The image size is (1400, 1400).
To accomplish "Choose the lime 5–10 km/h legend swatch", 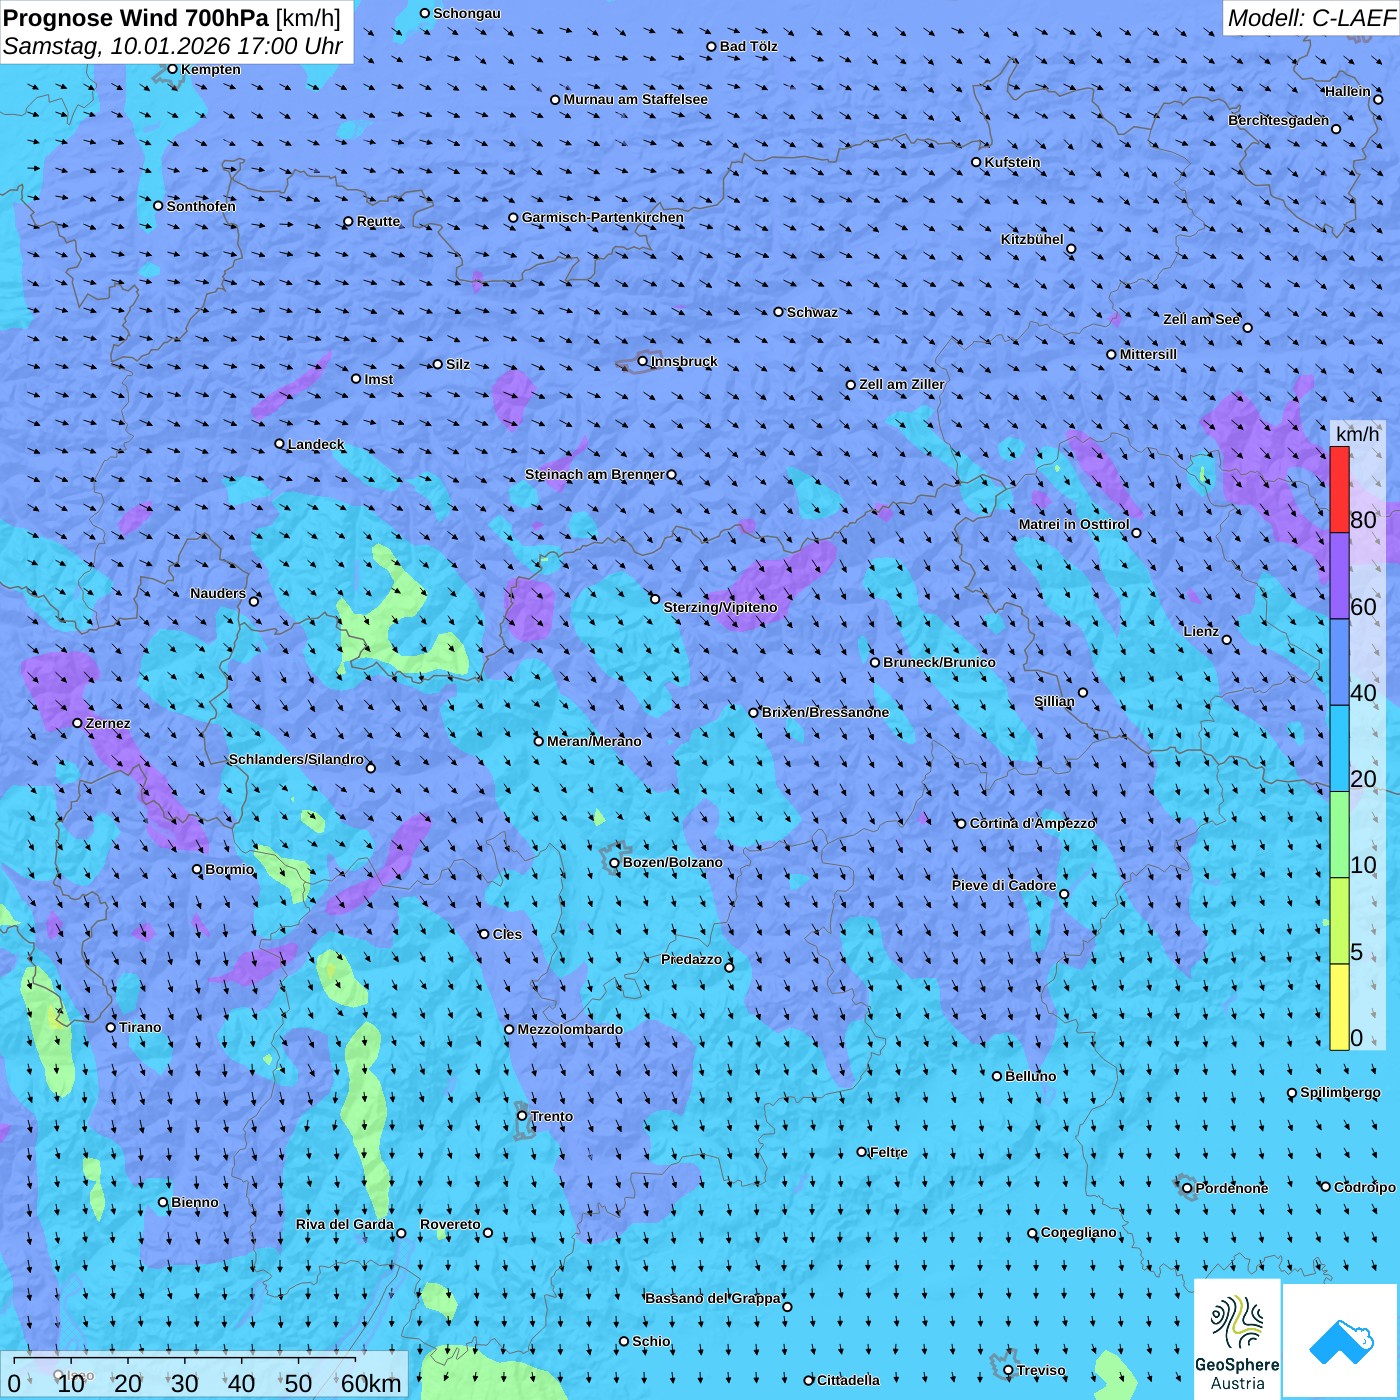I will click(1339, 921).
